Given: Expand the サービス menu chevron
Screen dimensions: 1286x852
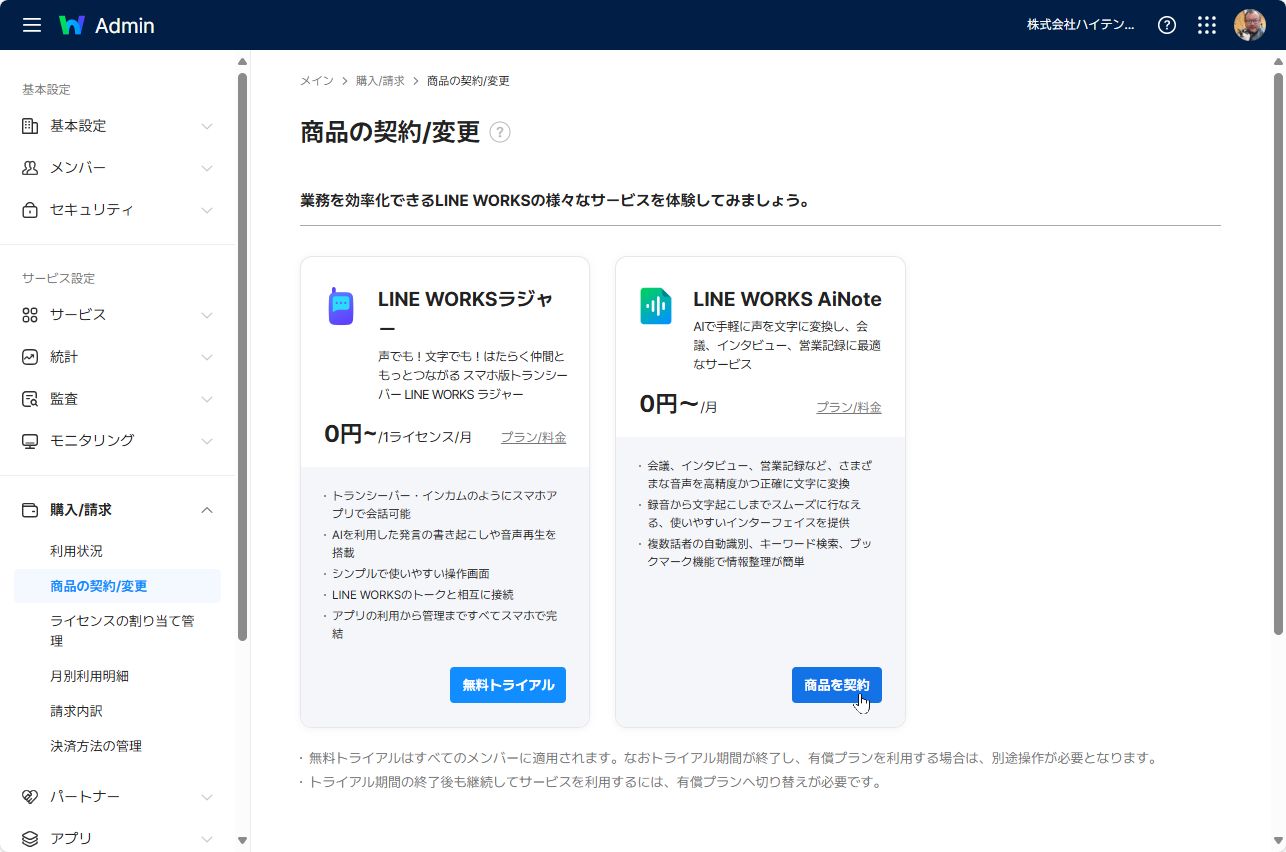Looking at the screenshot, I should [x=207, y=315].
